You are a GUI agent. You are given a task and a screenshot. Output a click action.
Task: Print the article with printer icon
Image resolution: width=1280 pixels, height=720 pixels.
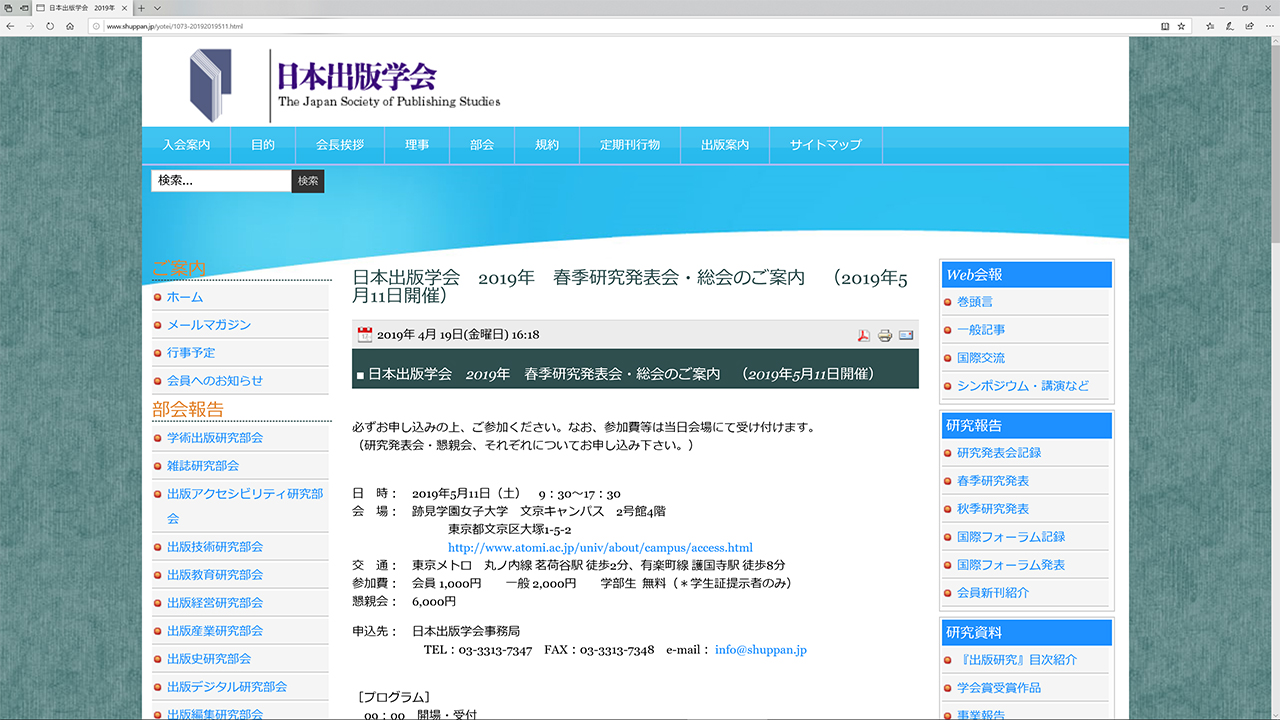coord(885,335)
